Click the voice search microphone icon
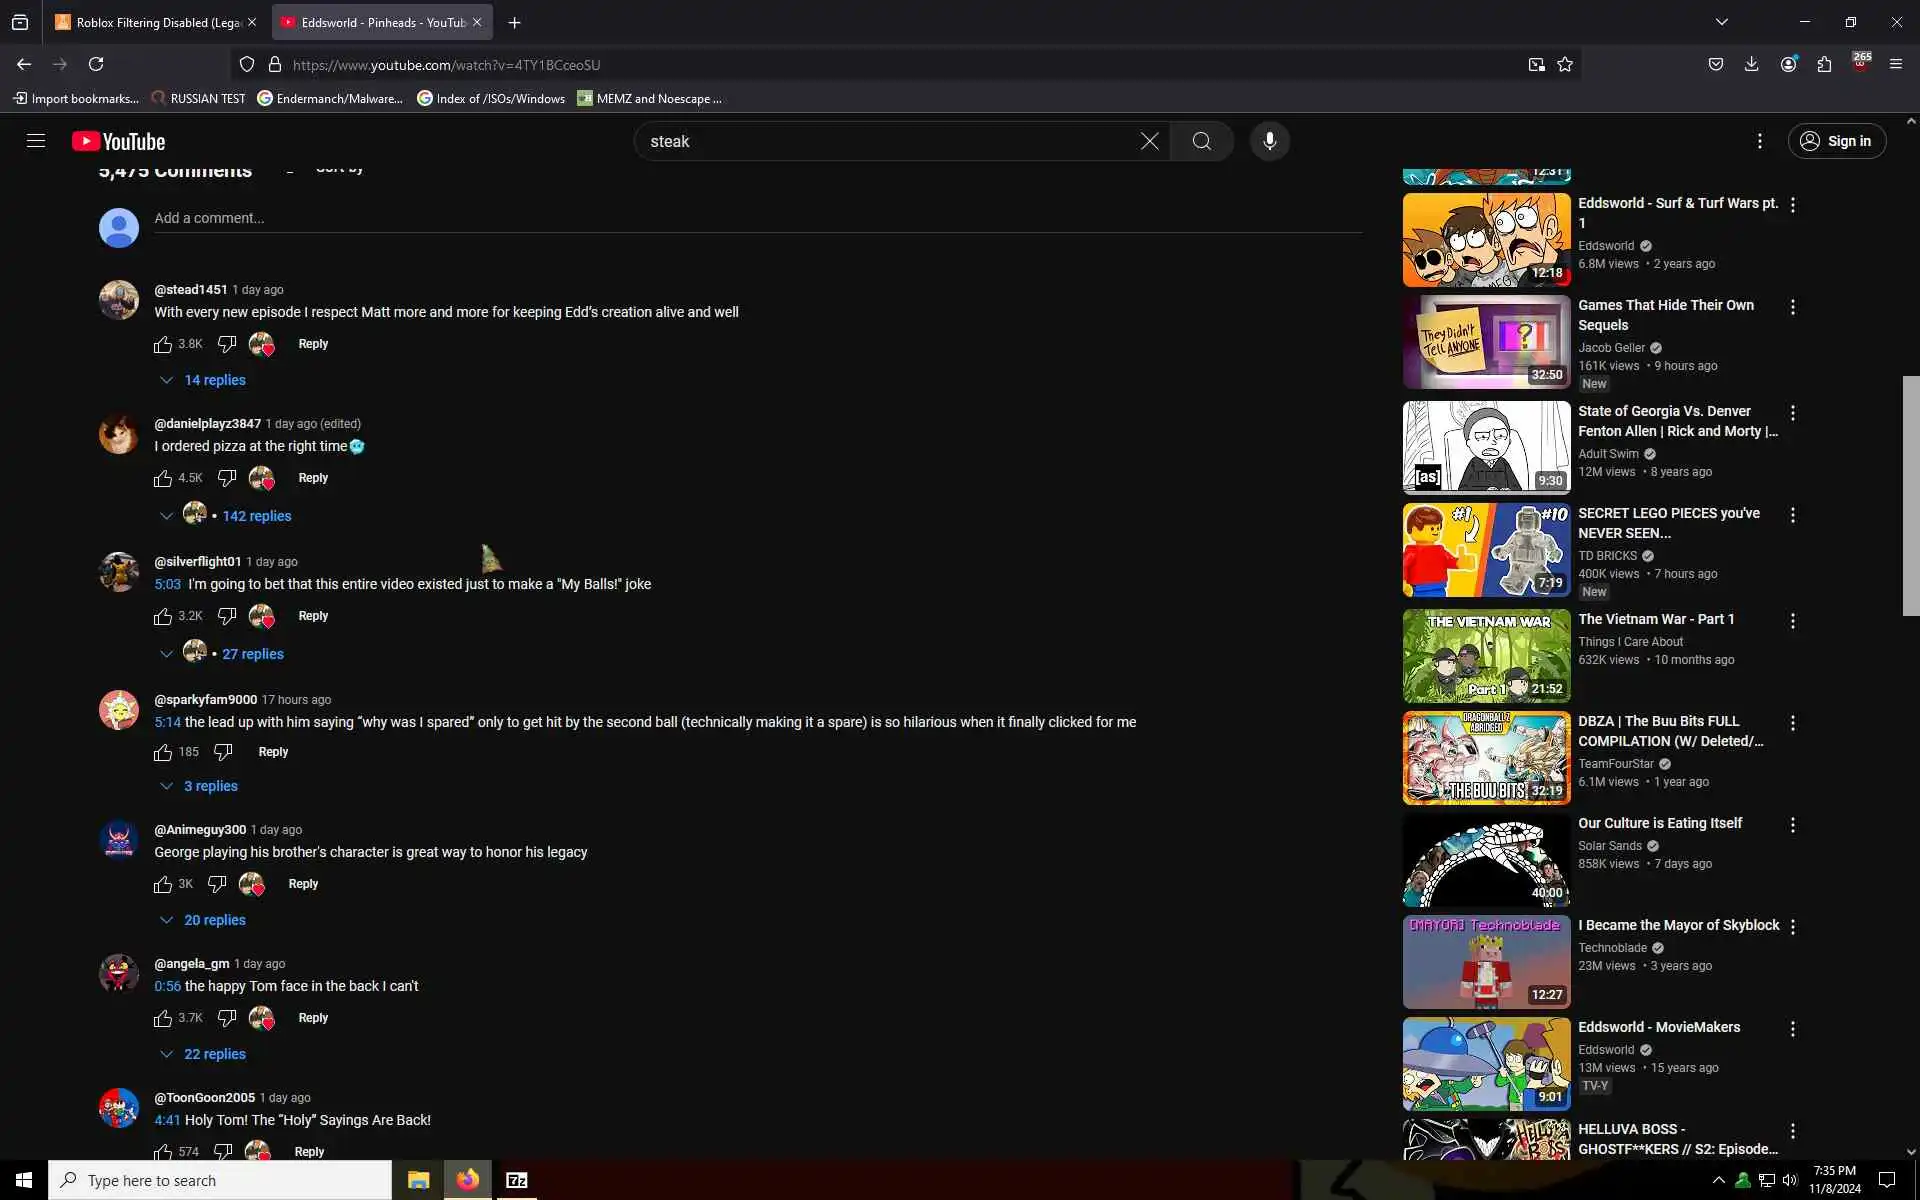Image resolution: width=1920 pixels, height=1200 pixels. [1269, 141]
